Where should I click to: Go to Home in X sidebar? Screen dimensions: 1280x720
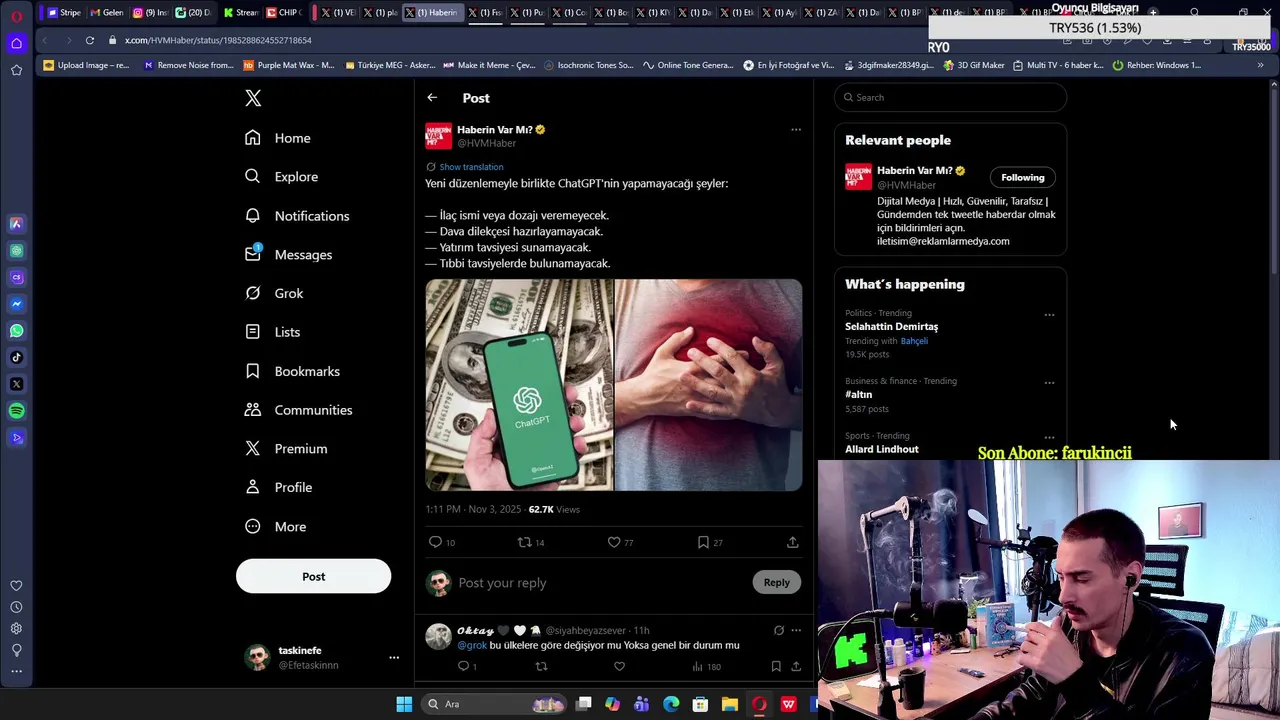pos(278,138)
